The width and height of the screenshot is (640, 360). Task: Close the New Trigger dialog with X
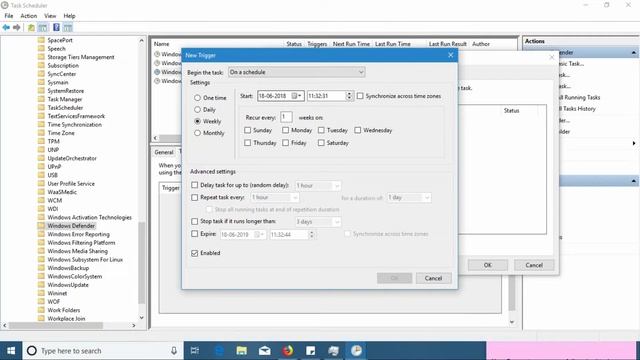tap(450, 55)
